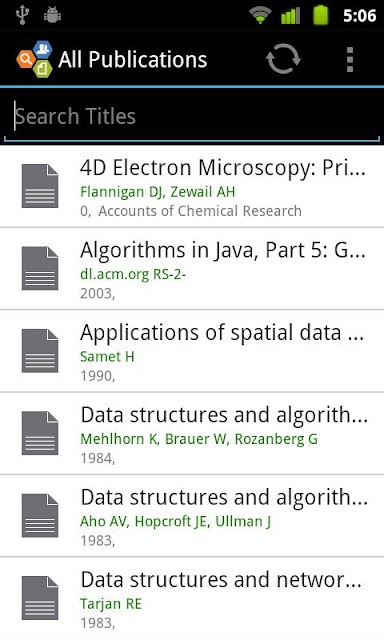384x640 pixels.
Task: Tap document icon for Algorithms in Java
Action: (x=40, y=269)
